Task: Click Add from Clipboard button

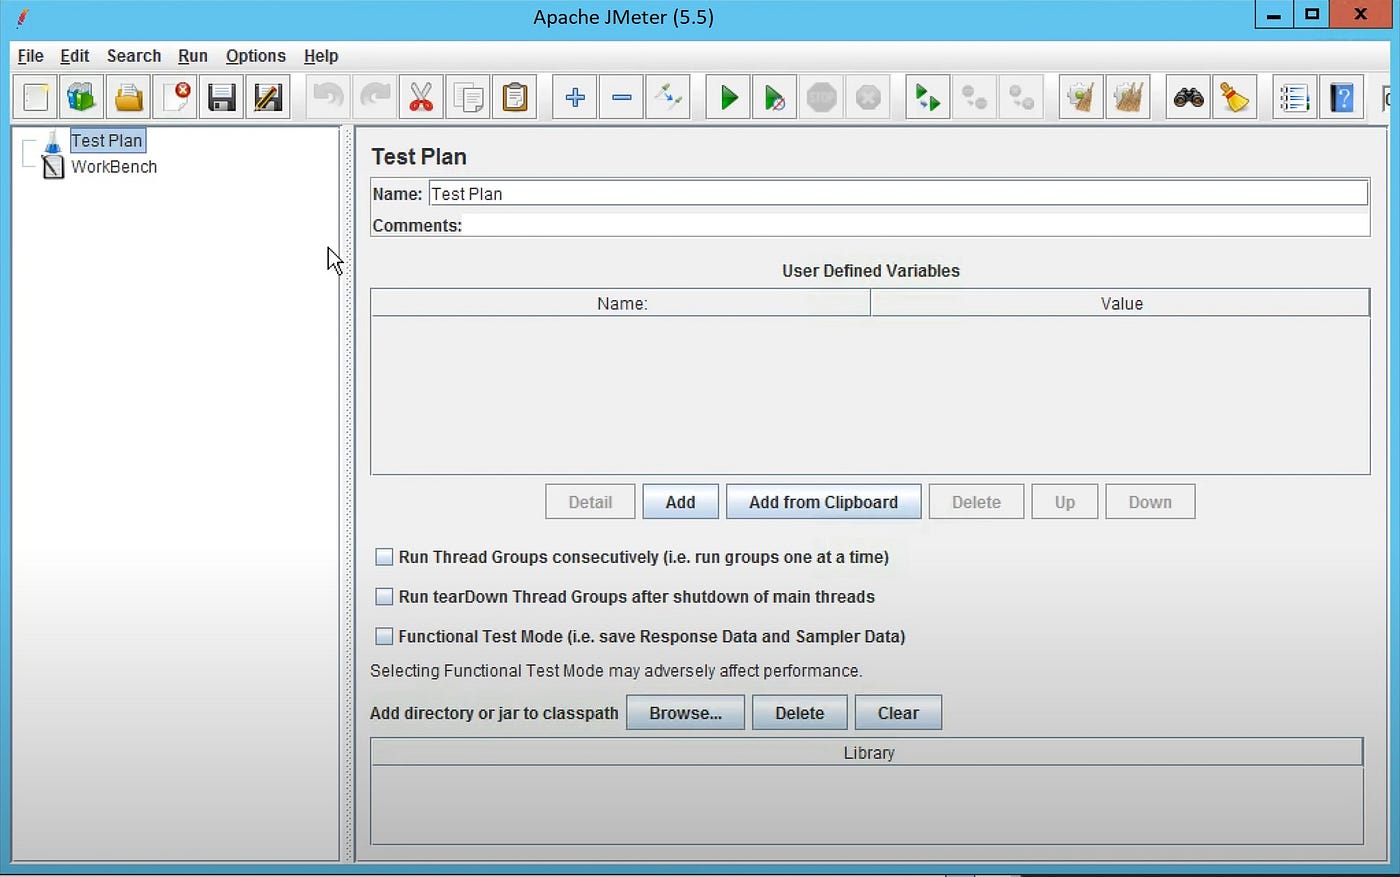Action: click(x=823, y=502)
